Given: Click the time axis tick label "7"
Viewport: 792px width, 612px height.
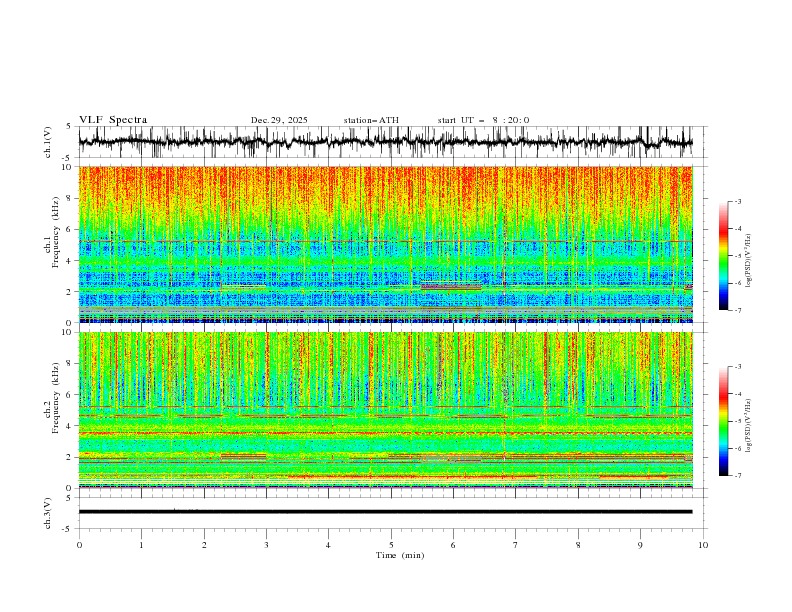Looking at the screenshot, I should (x=516, y=545).
